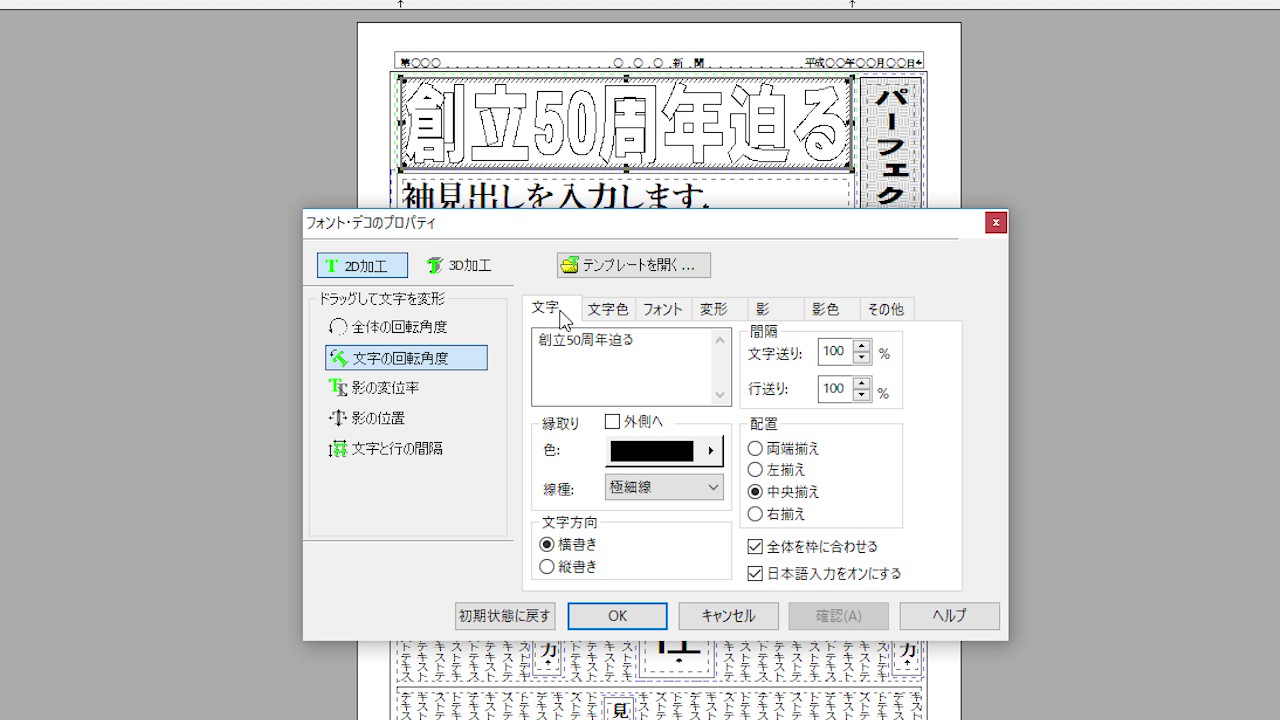Increase 文字送り value with up arrow
1280x720 pixels.
click(862, 346)
